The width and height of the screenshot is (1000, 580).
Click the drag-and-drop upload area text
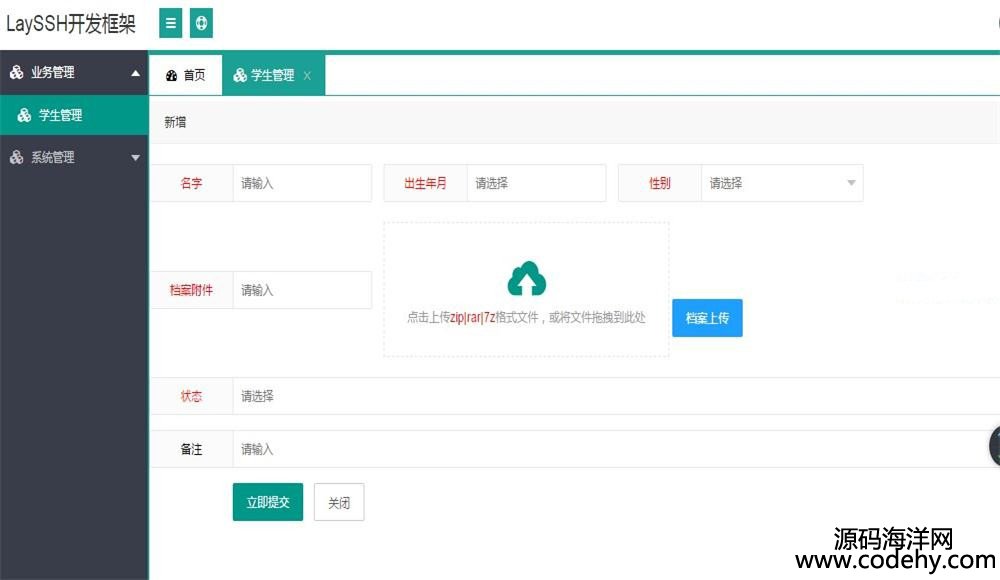[526, 317]
